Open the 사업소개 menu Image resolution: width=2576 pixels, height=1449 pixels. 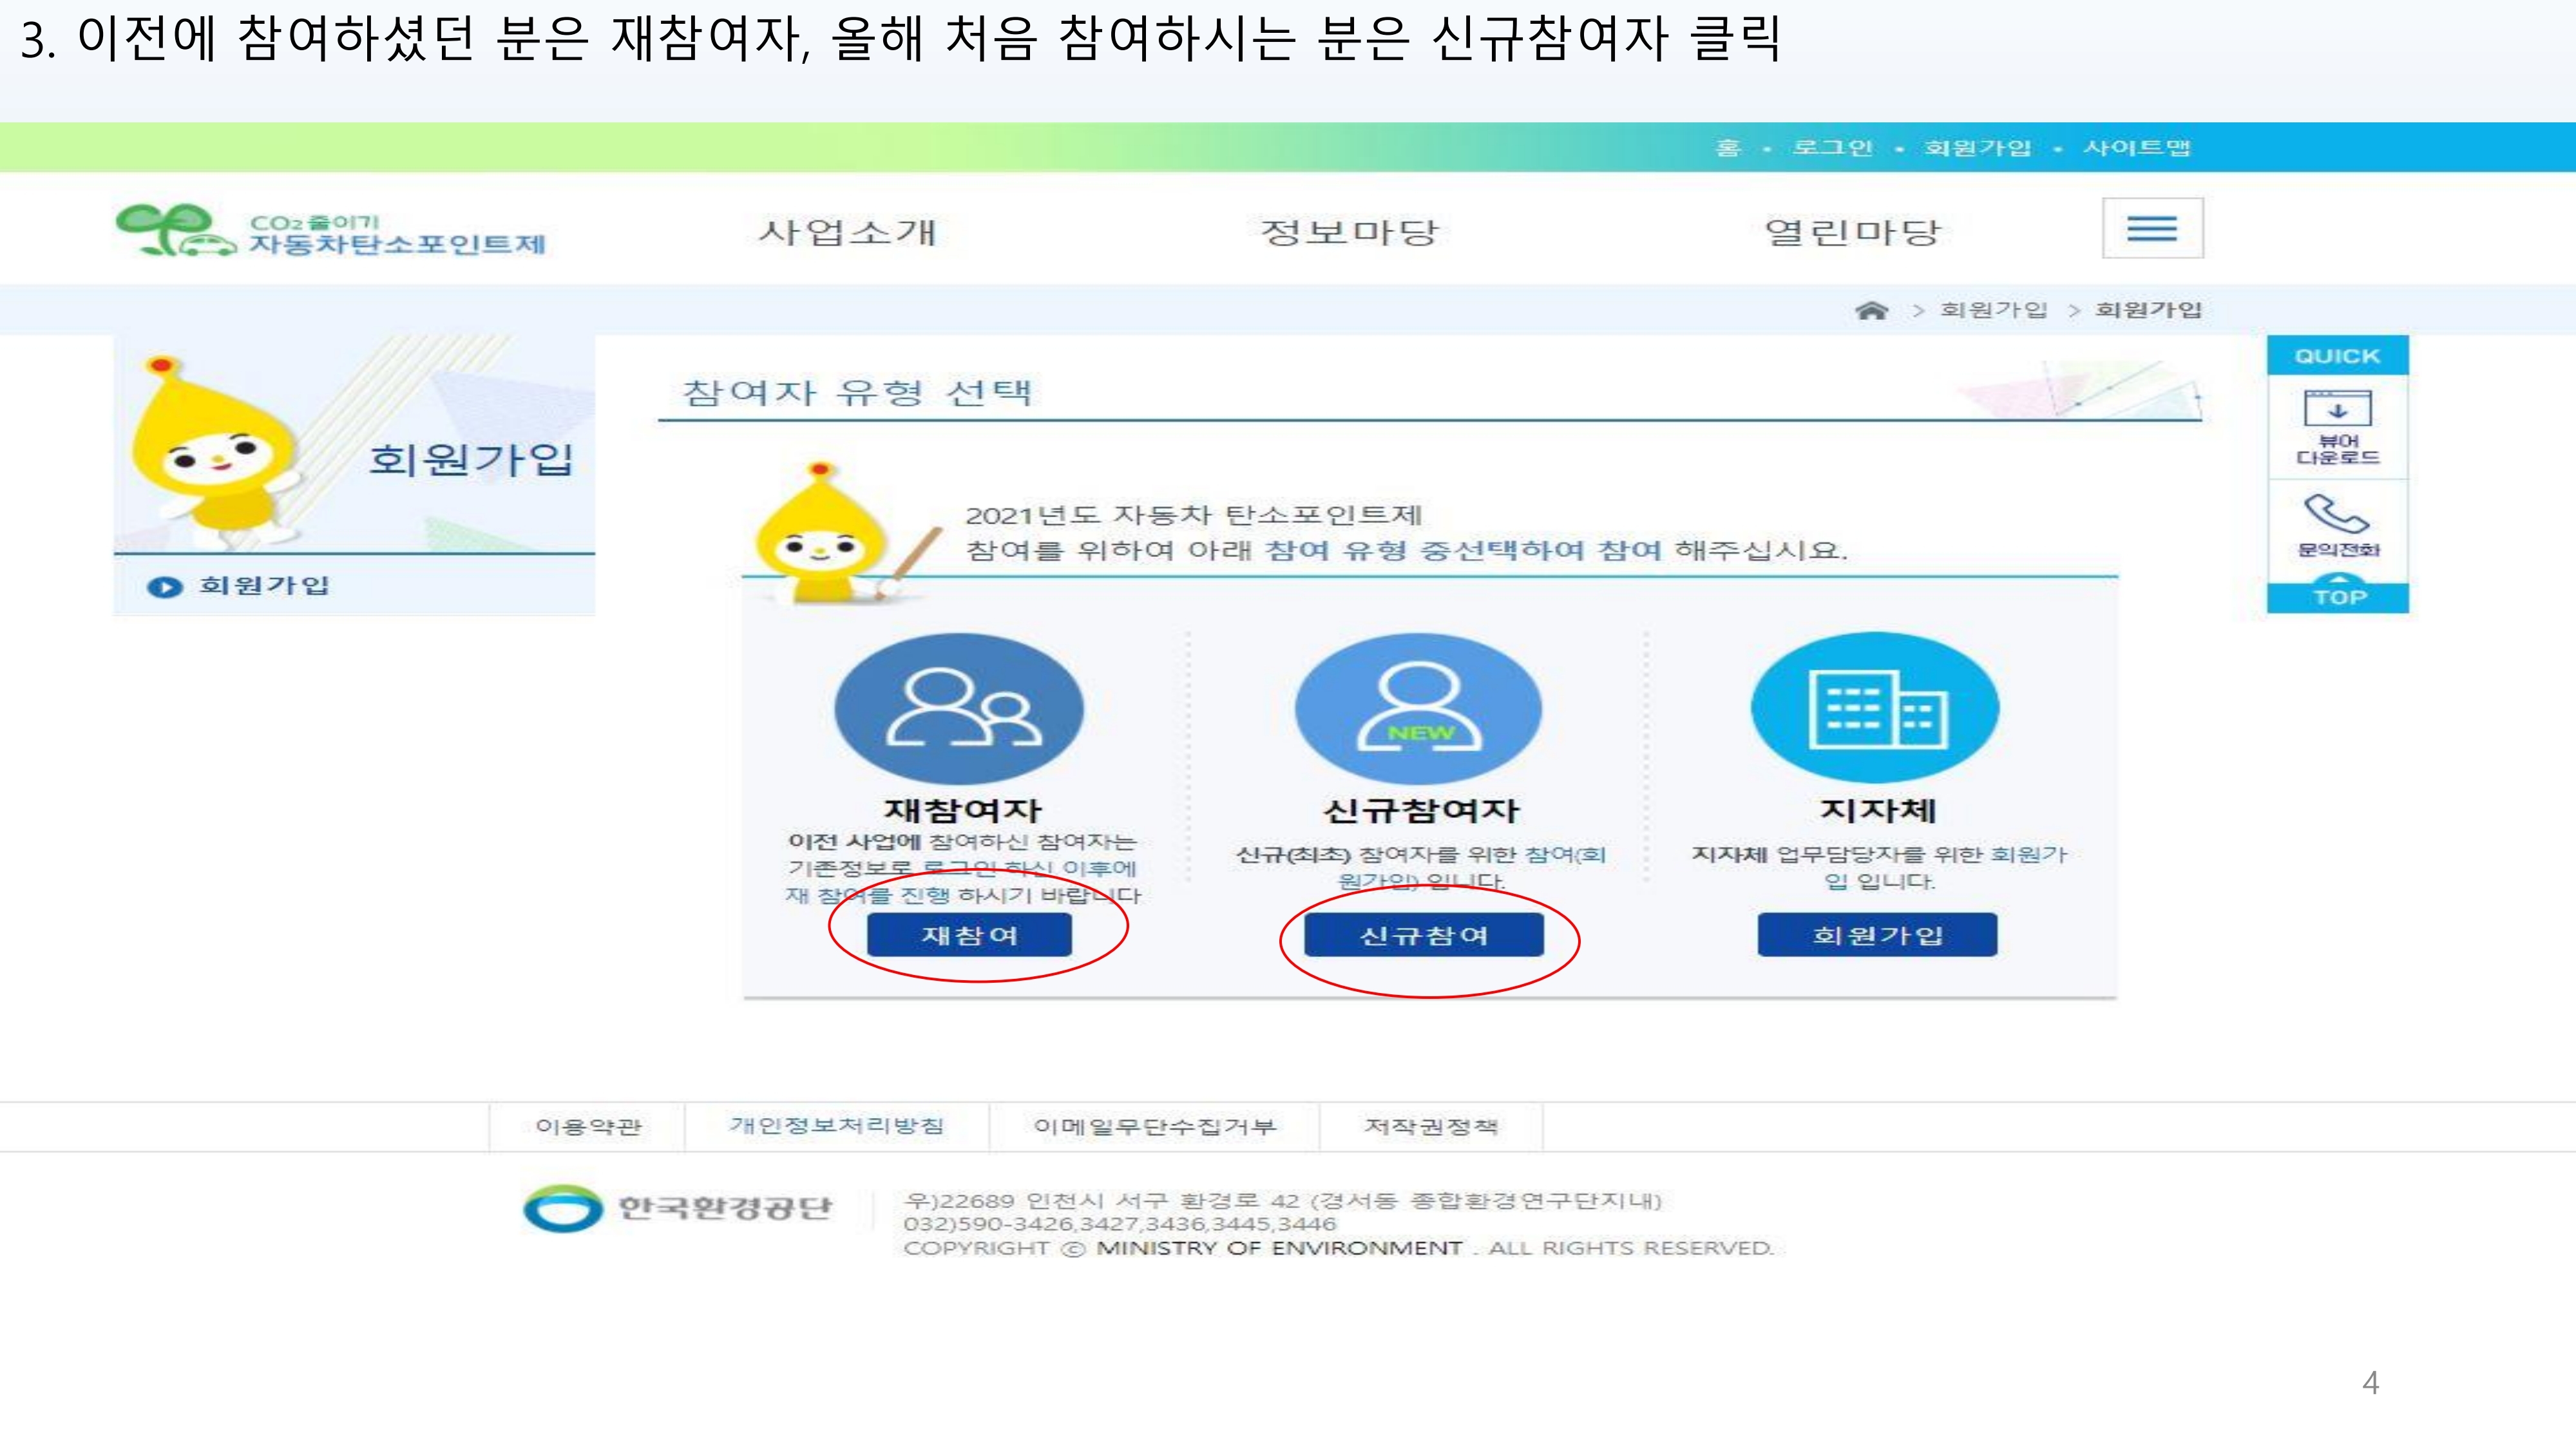click(x=848, y=232)
